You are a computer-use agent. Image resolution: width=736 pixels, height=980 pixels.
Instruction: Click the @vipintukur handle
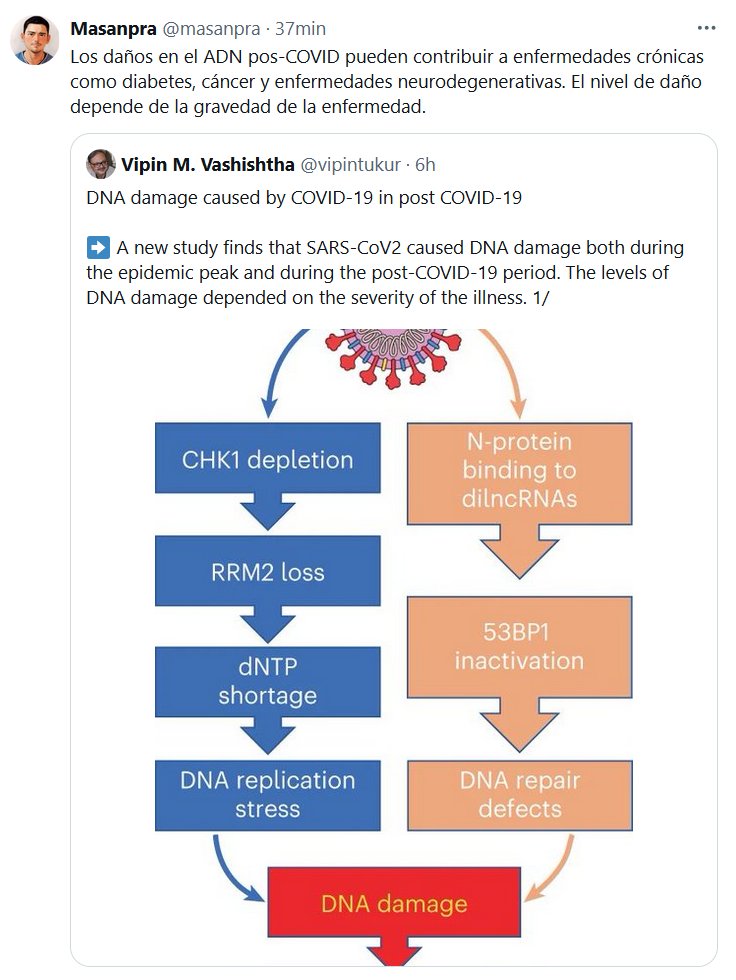350,164
